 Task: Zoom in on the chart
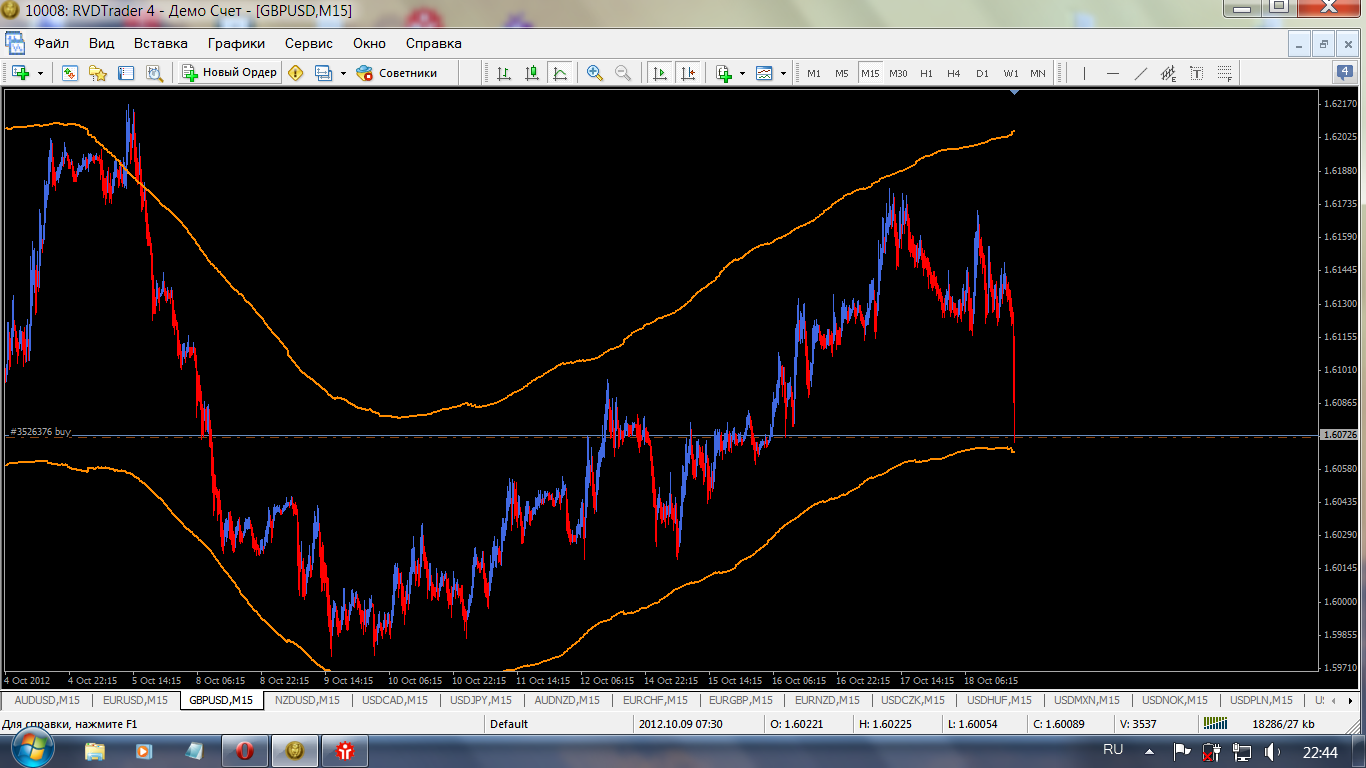(595, 73)
